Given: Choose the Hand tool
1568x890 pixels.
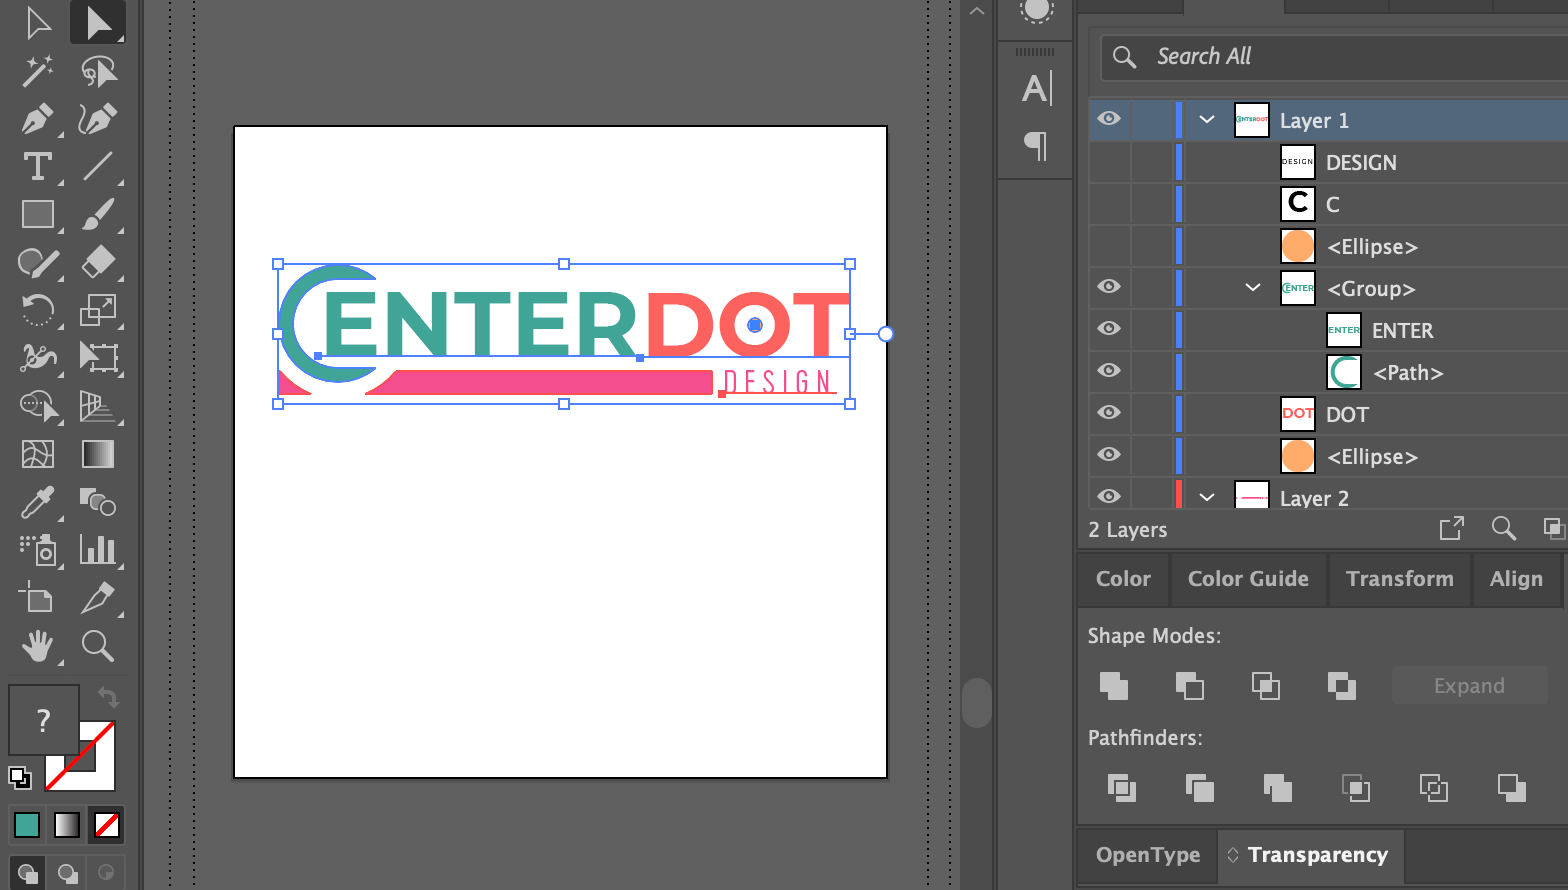Looking at the screenshot, I should [38, 646].
